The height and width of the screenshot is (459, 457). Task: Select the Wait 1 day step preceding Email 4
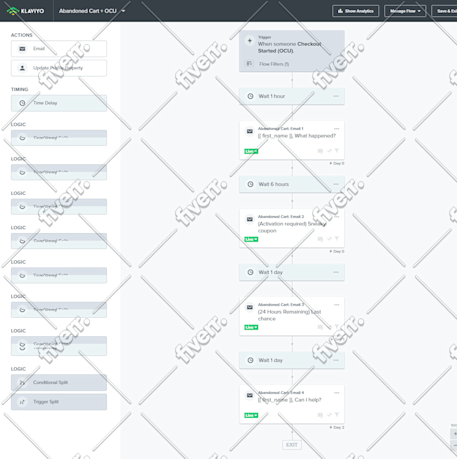coord(292,360)
